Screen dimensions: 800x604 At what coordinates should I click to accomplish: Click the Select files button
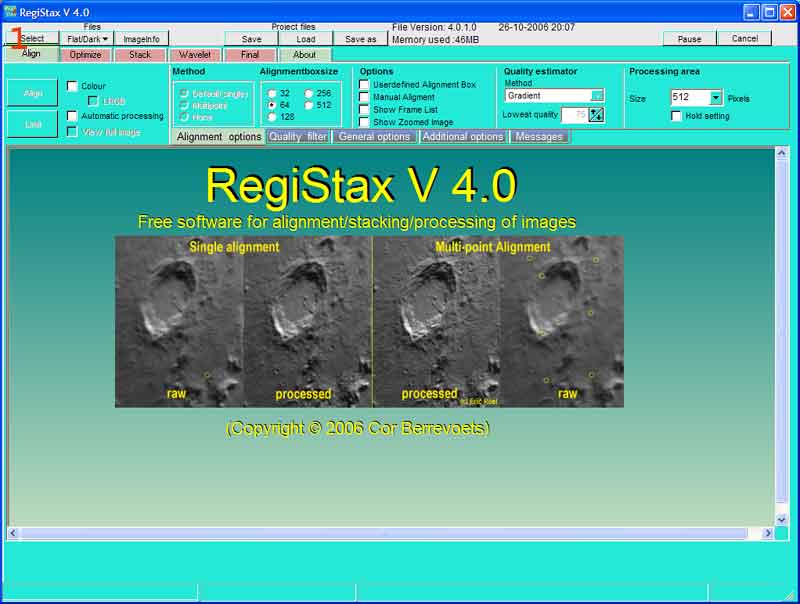click(32, 39)
